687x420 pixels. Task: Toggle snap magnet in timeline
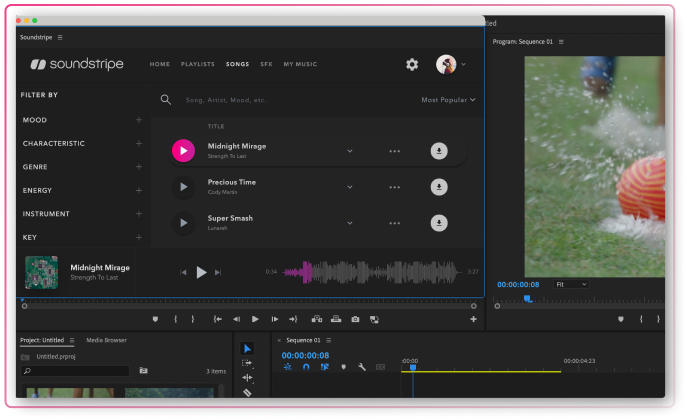(307, 367)
